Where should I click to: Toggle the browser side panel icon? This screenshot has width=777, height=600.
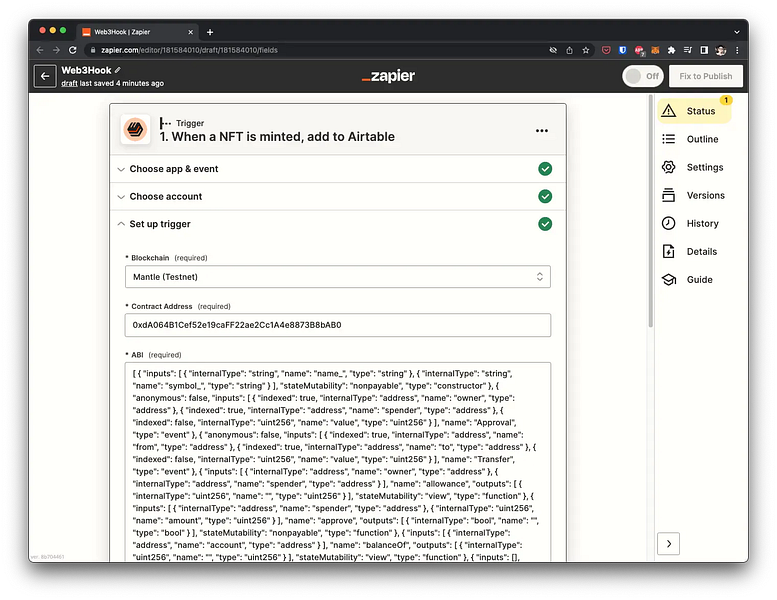tap(704, 50)
